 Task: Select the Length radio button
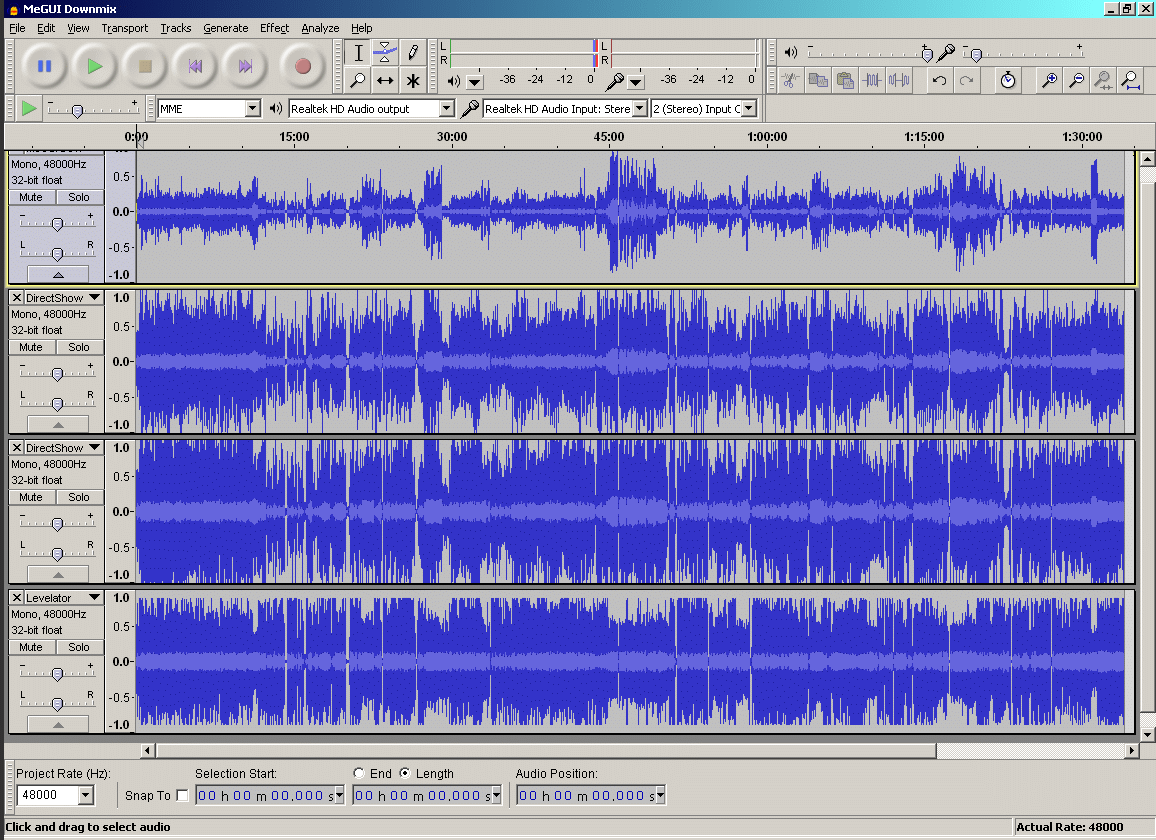(405, 773)
